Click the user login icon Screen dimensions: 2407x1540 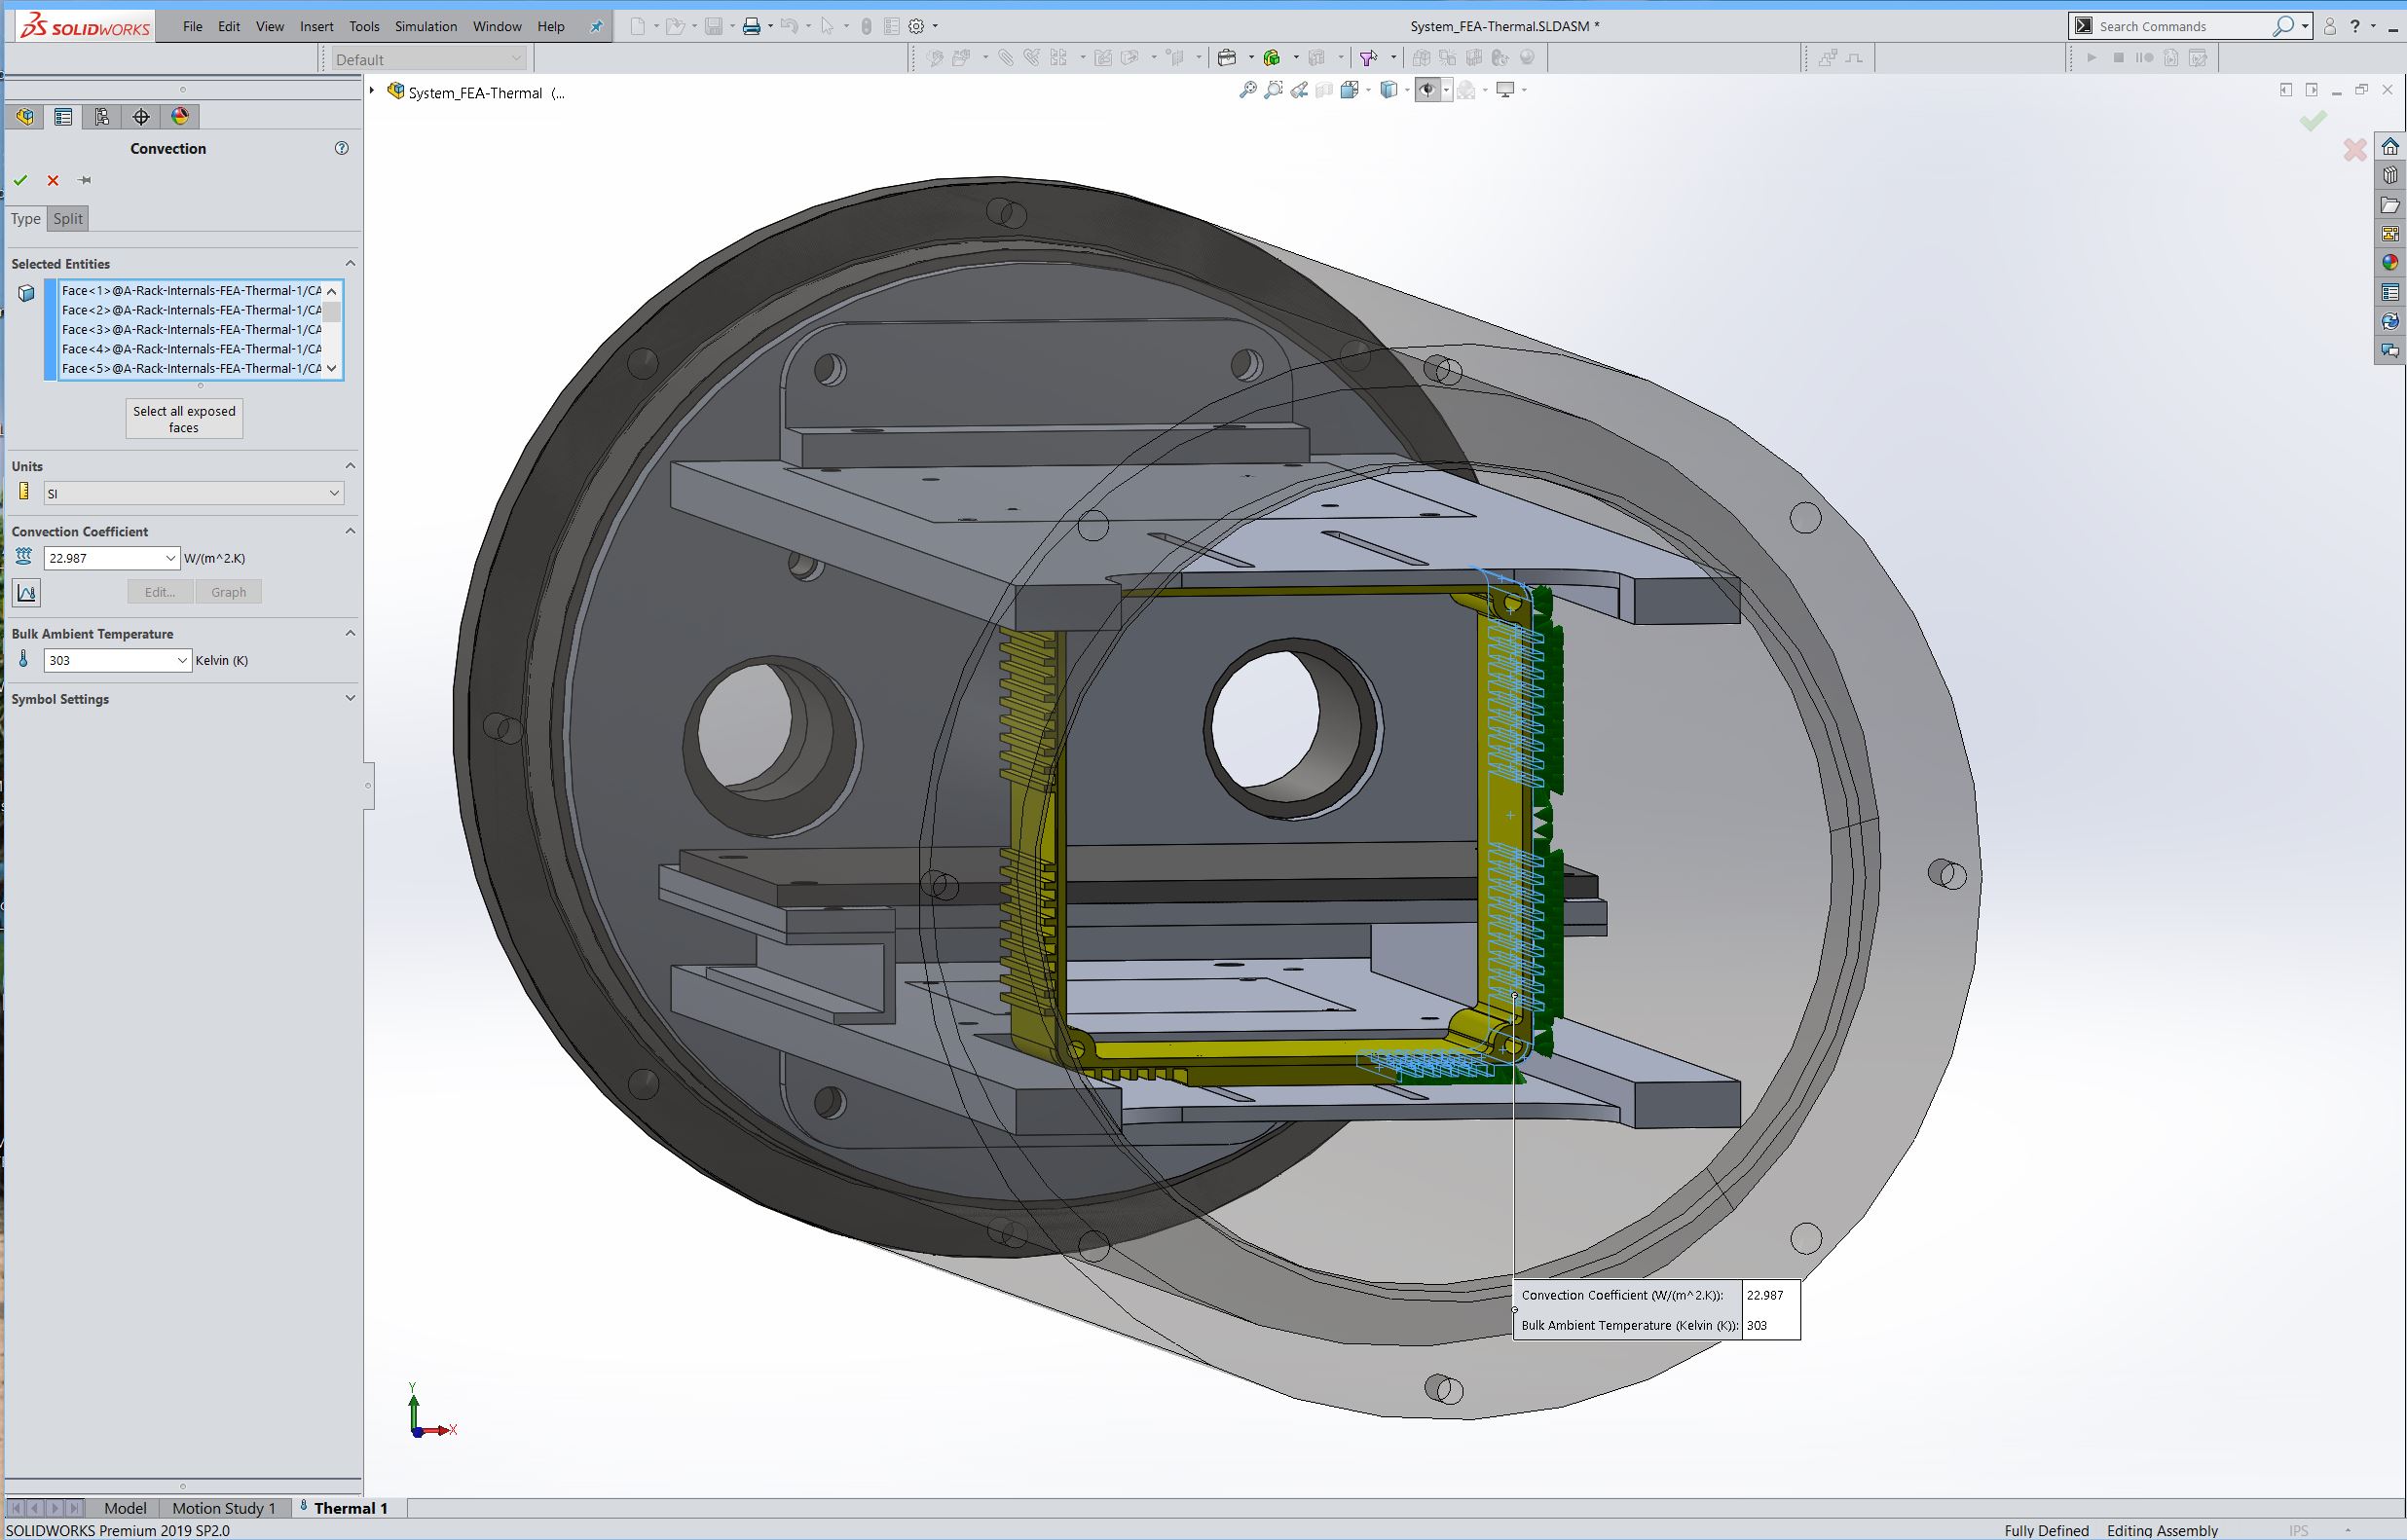click(x=2330, y=27)
